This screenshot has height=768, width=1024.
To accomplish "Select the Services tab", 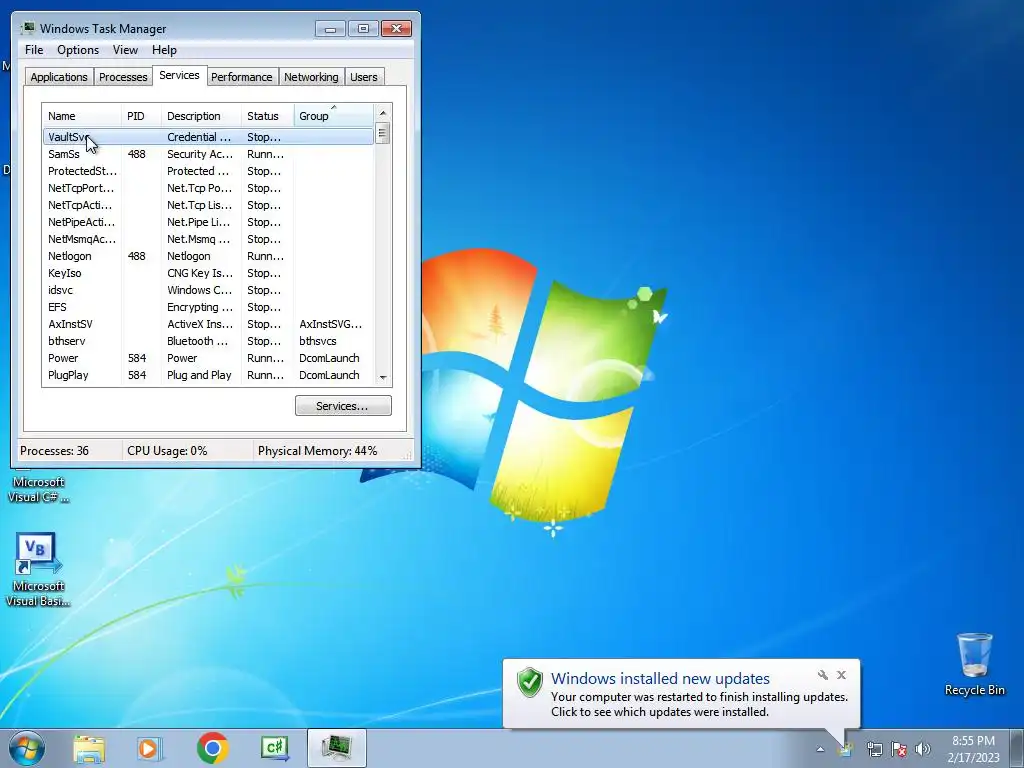I will pyautogui.click(x=179, y=75).
